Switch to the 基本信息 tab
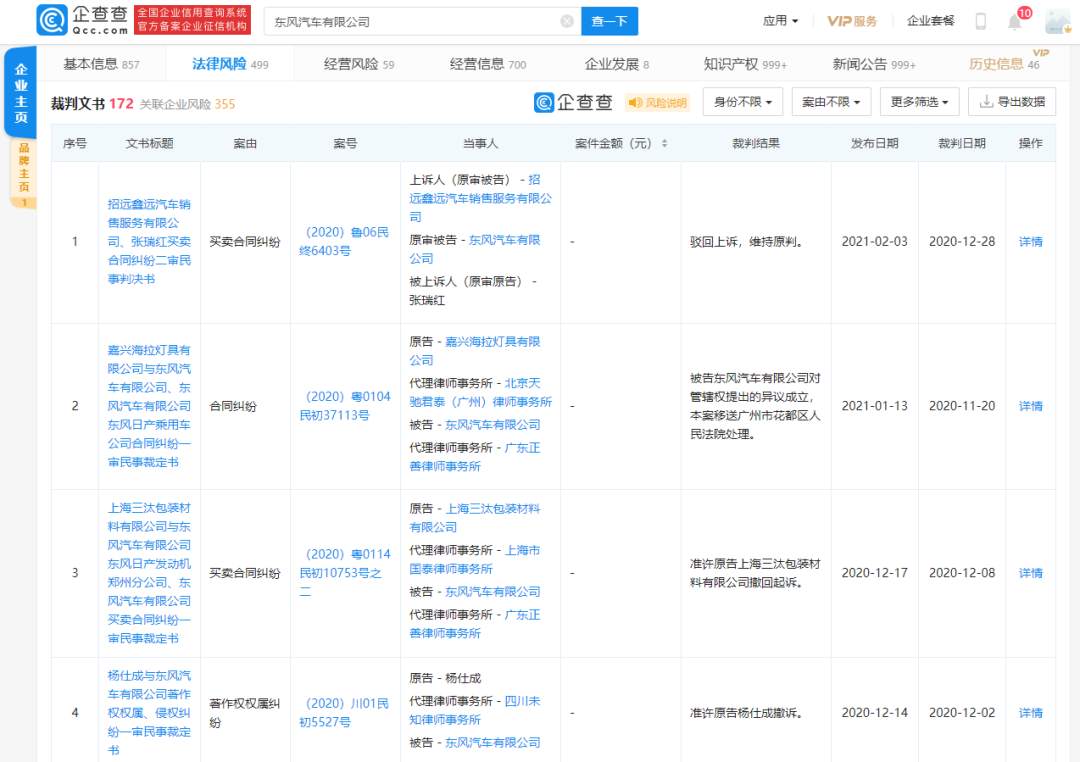This screenshot has height=762, width=1080. (101, 64)
